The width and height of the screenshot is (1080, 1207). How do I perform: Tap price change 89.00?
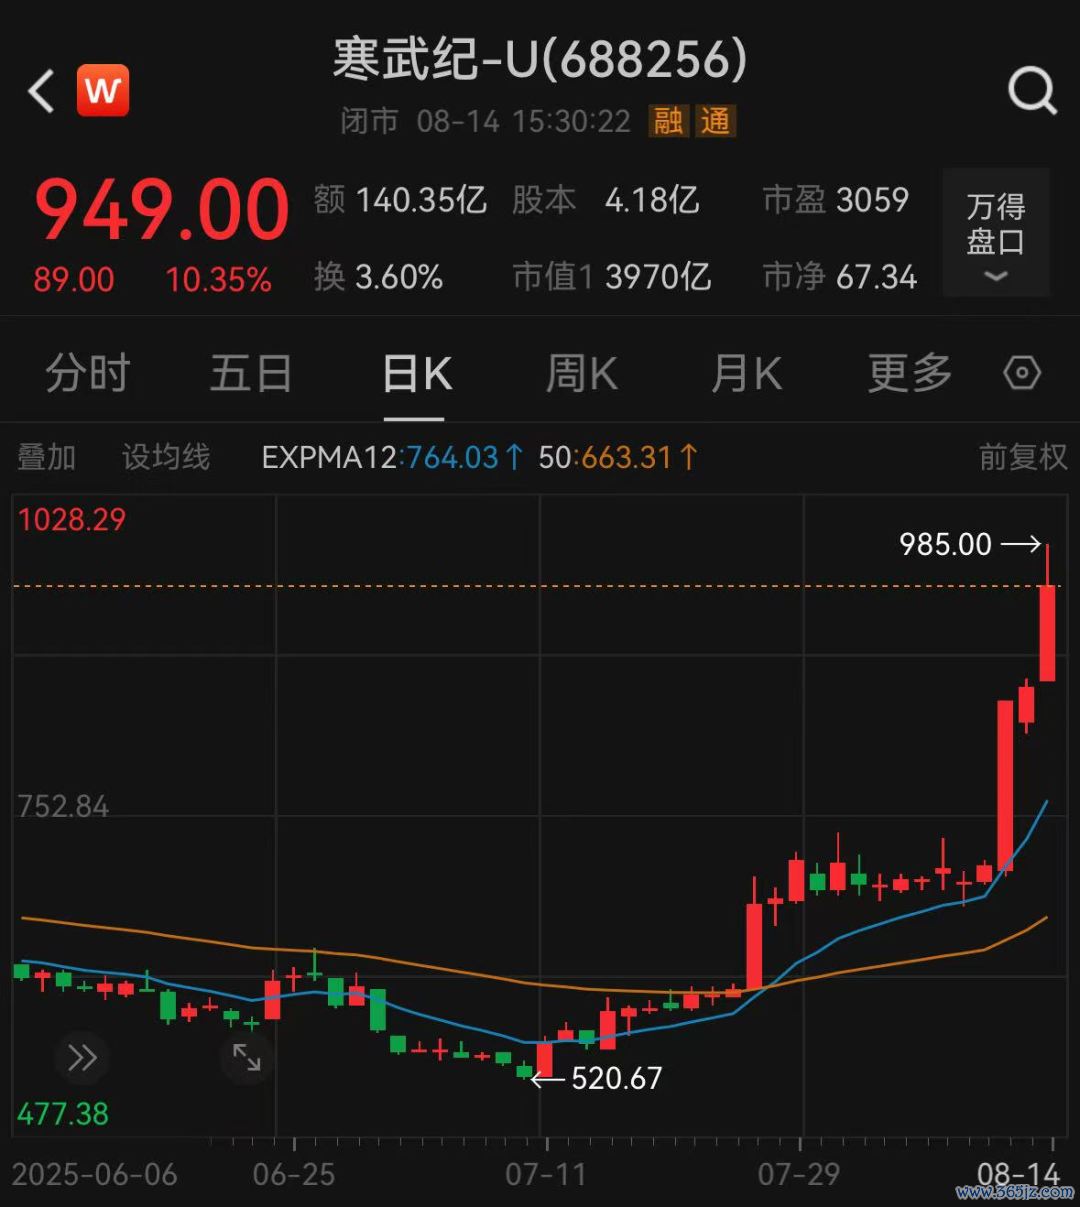point(74,279)
